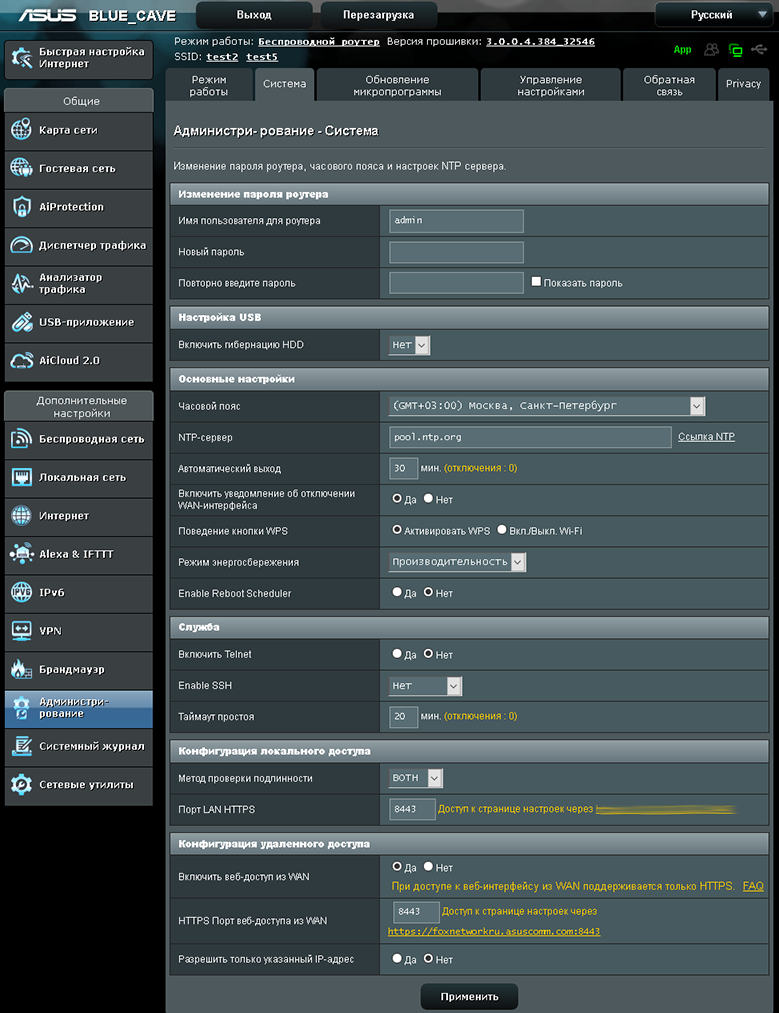Click the Таймаут простоя minutes field
Image resolution: width=779 pixels, height=1013 pixels.
pos(404,716)
